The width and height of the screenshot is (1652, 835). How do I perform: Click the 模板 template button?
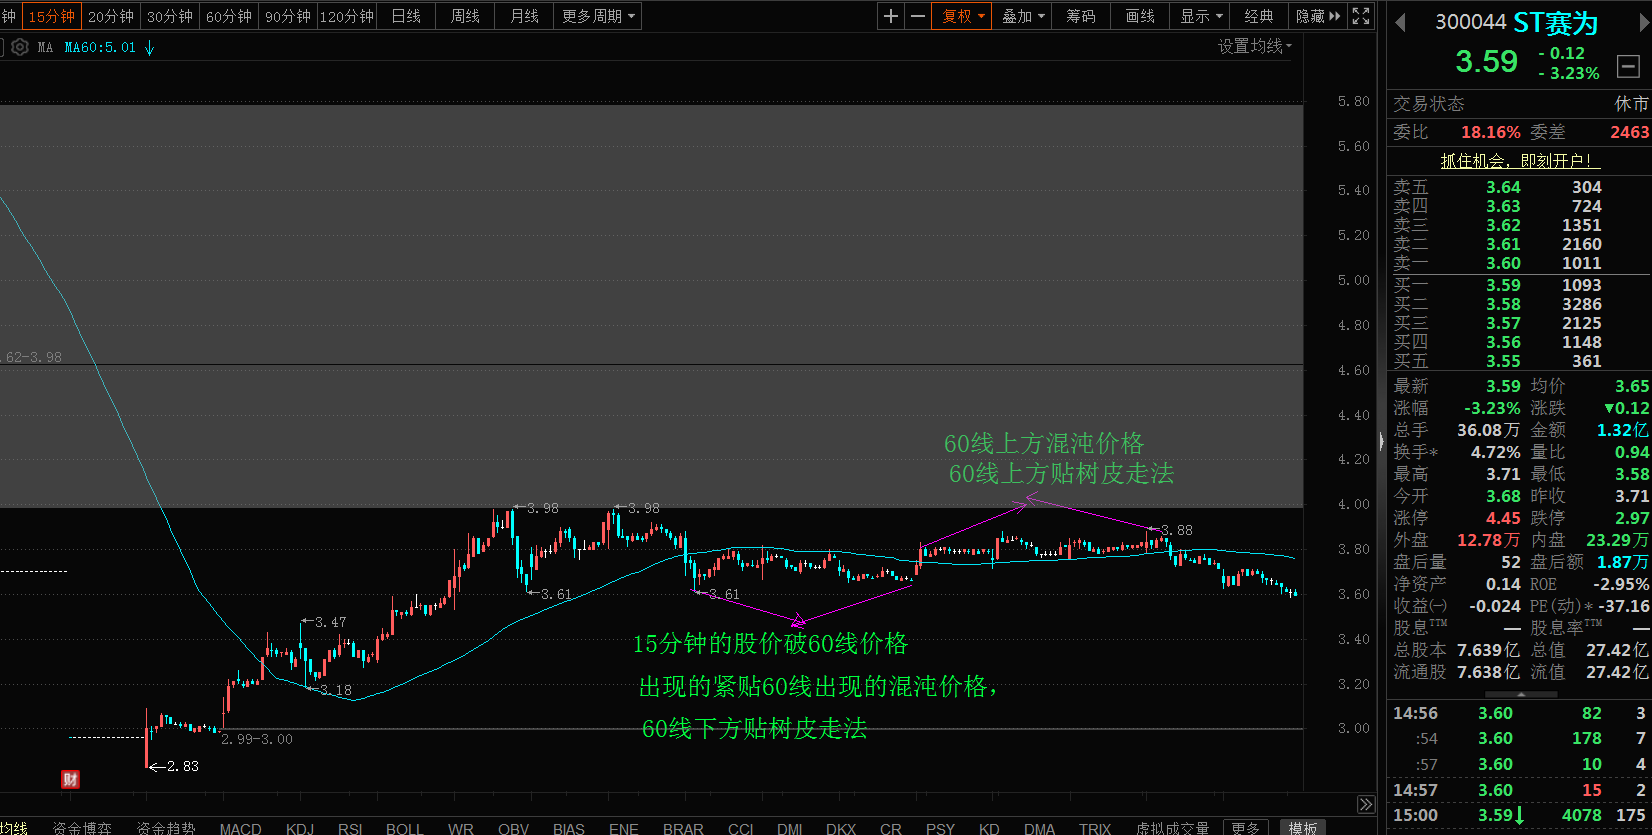click(1302, 827)
